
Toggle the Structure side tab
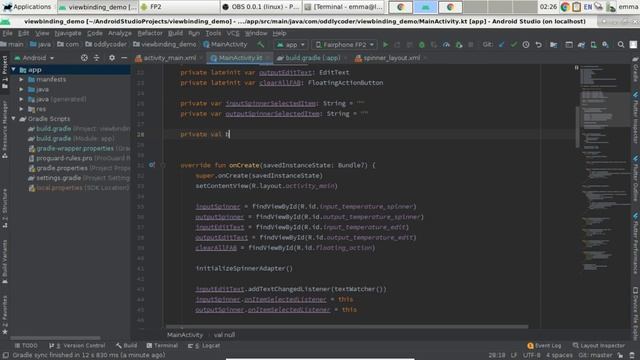[4, 207]
